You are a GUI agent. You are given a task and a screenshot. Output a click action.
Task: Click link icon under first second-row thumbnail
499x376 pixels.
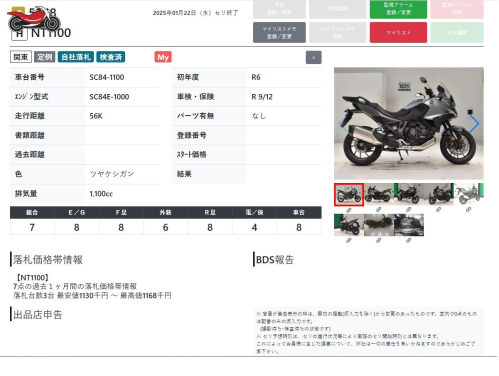point(349,240)
